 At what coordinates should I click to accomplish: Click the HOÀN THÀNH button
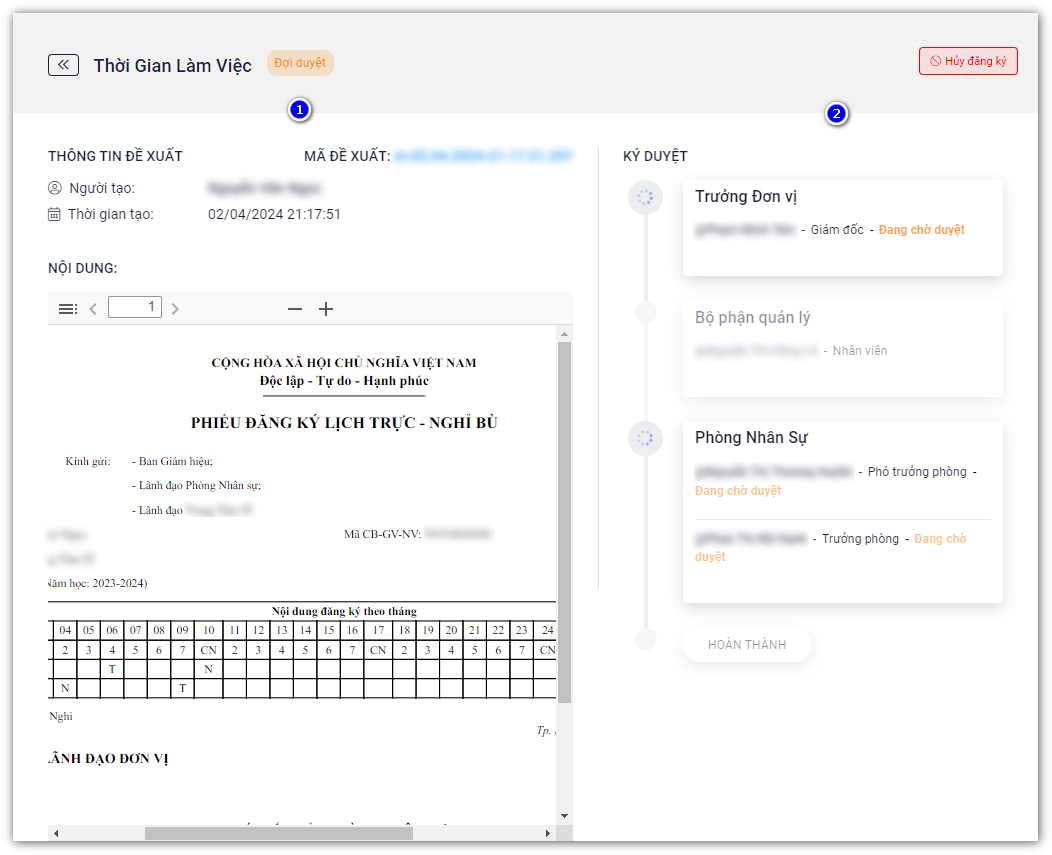click(747, 645)
